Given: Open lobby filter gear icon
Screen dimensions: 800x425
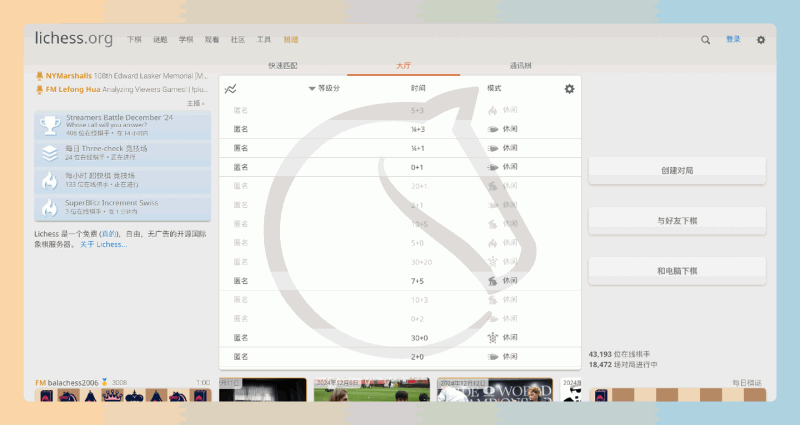Looking at the screenshot, I should pos(569,89).
